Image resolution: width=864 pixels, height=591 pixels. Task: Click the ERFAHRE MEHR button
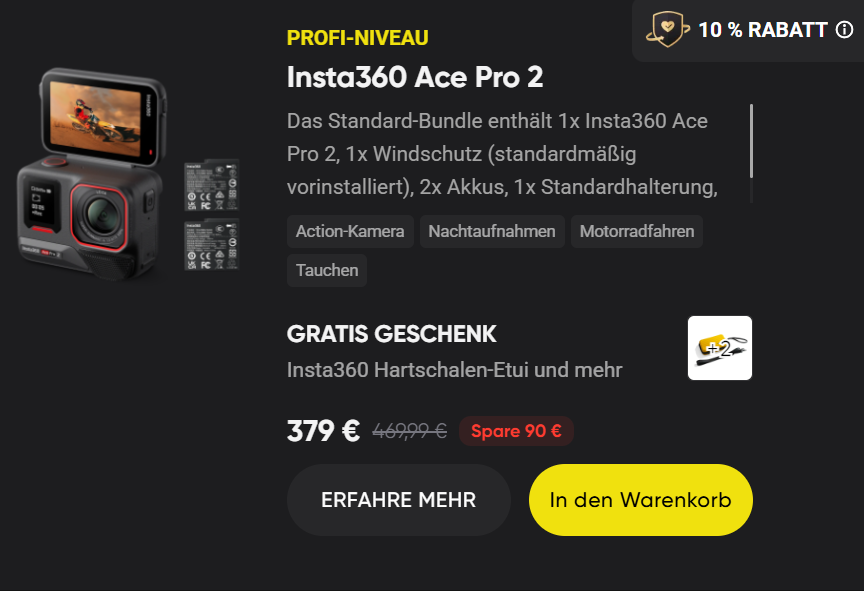[x=398, y=500]
